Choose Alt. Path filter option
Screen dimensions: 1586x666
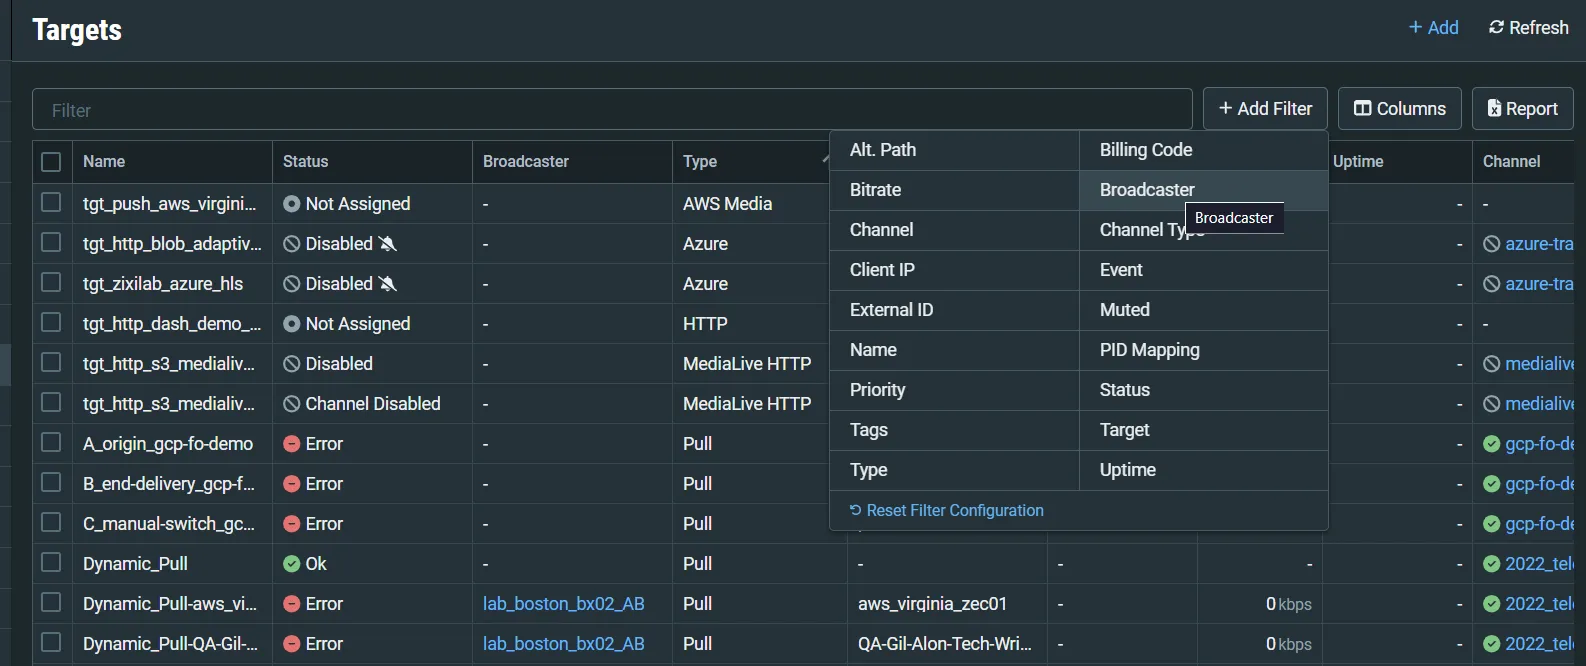coord(955,150)
